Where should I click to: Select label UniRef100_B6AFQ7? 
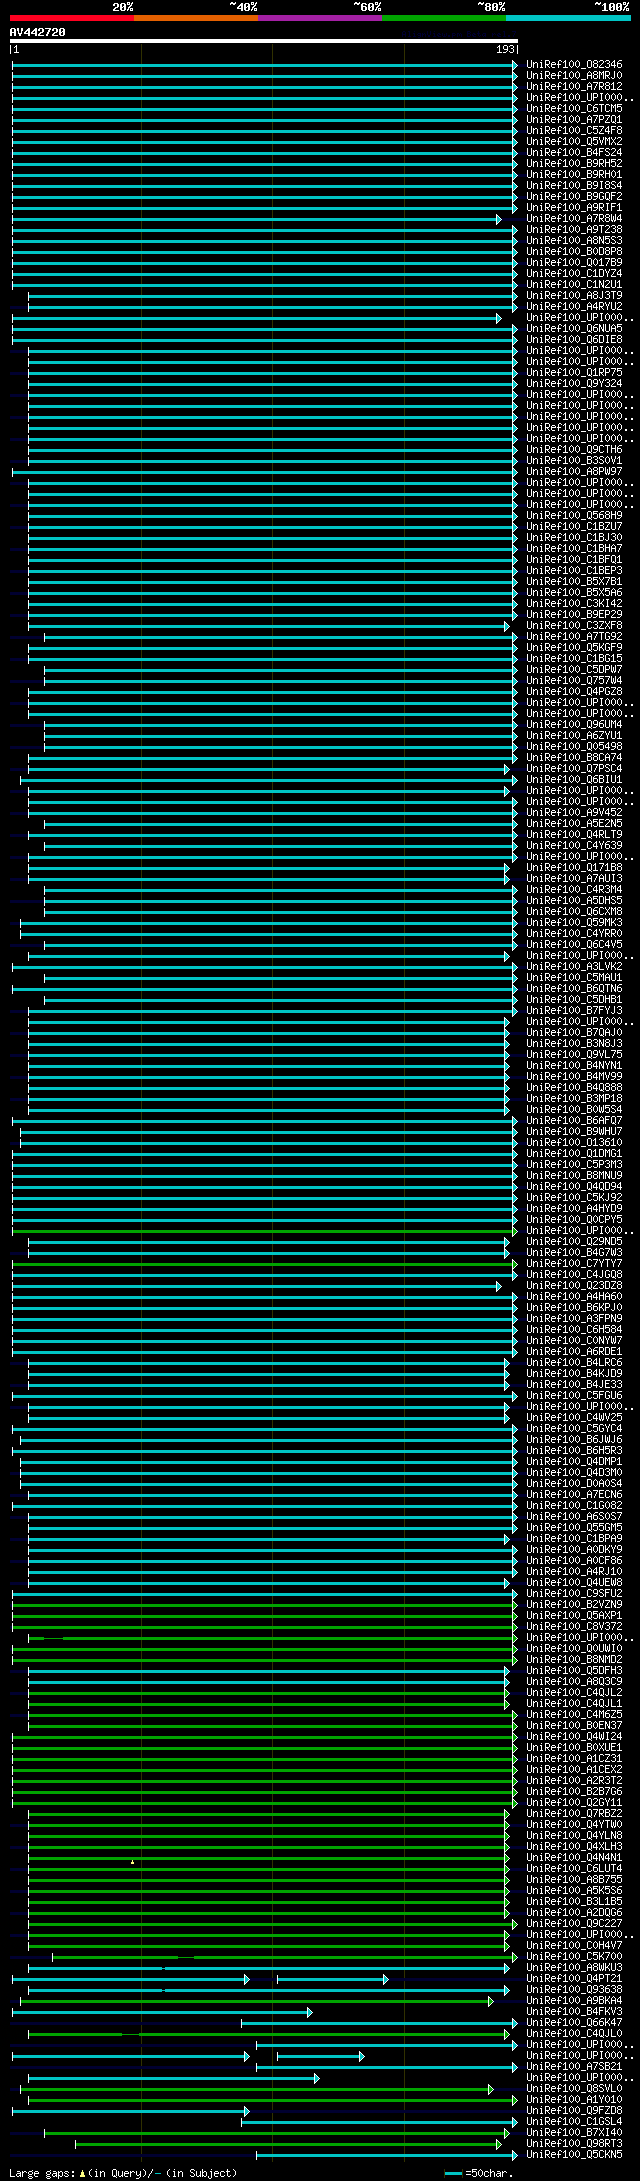pos(574,1120)
